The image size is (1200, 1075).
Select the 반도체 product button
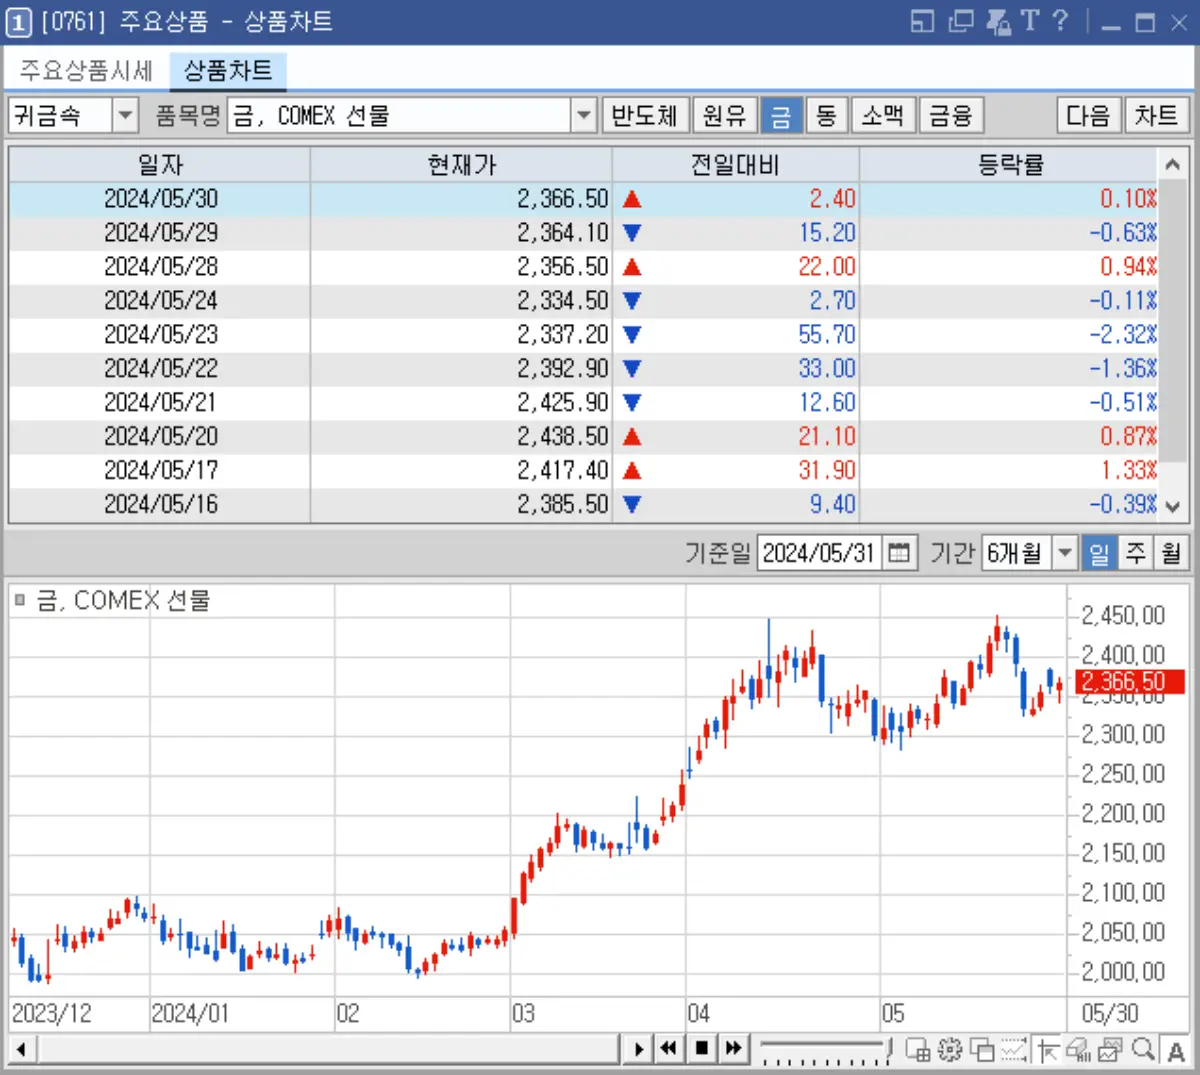[644, 116]
